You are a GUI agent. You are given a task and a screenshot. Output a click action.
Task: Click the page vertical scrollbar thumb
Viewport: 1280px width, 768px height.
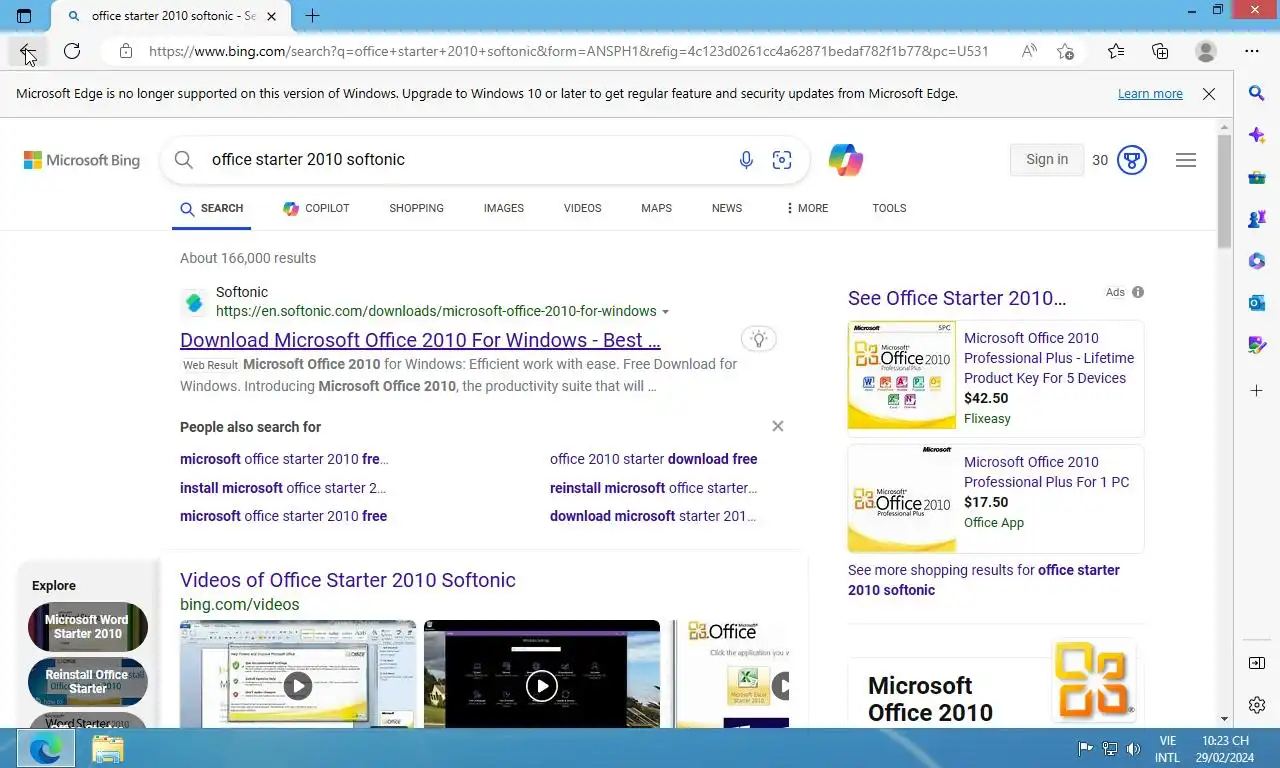click(x=1224, y=190)
